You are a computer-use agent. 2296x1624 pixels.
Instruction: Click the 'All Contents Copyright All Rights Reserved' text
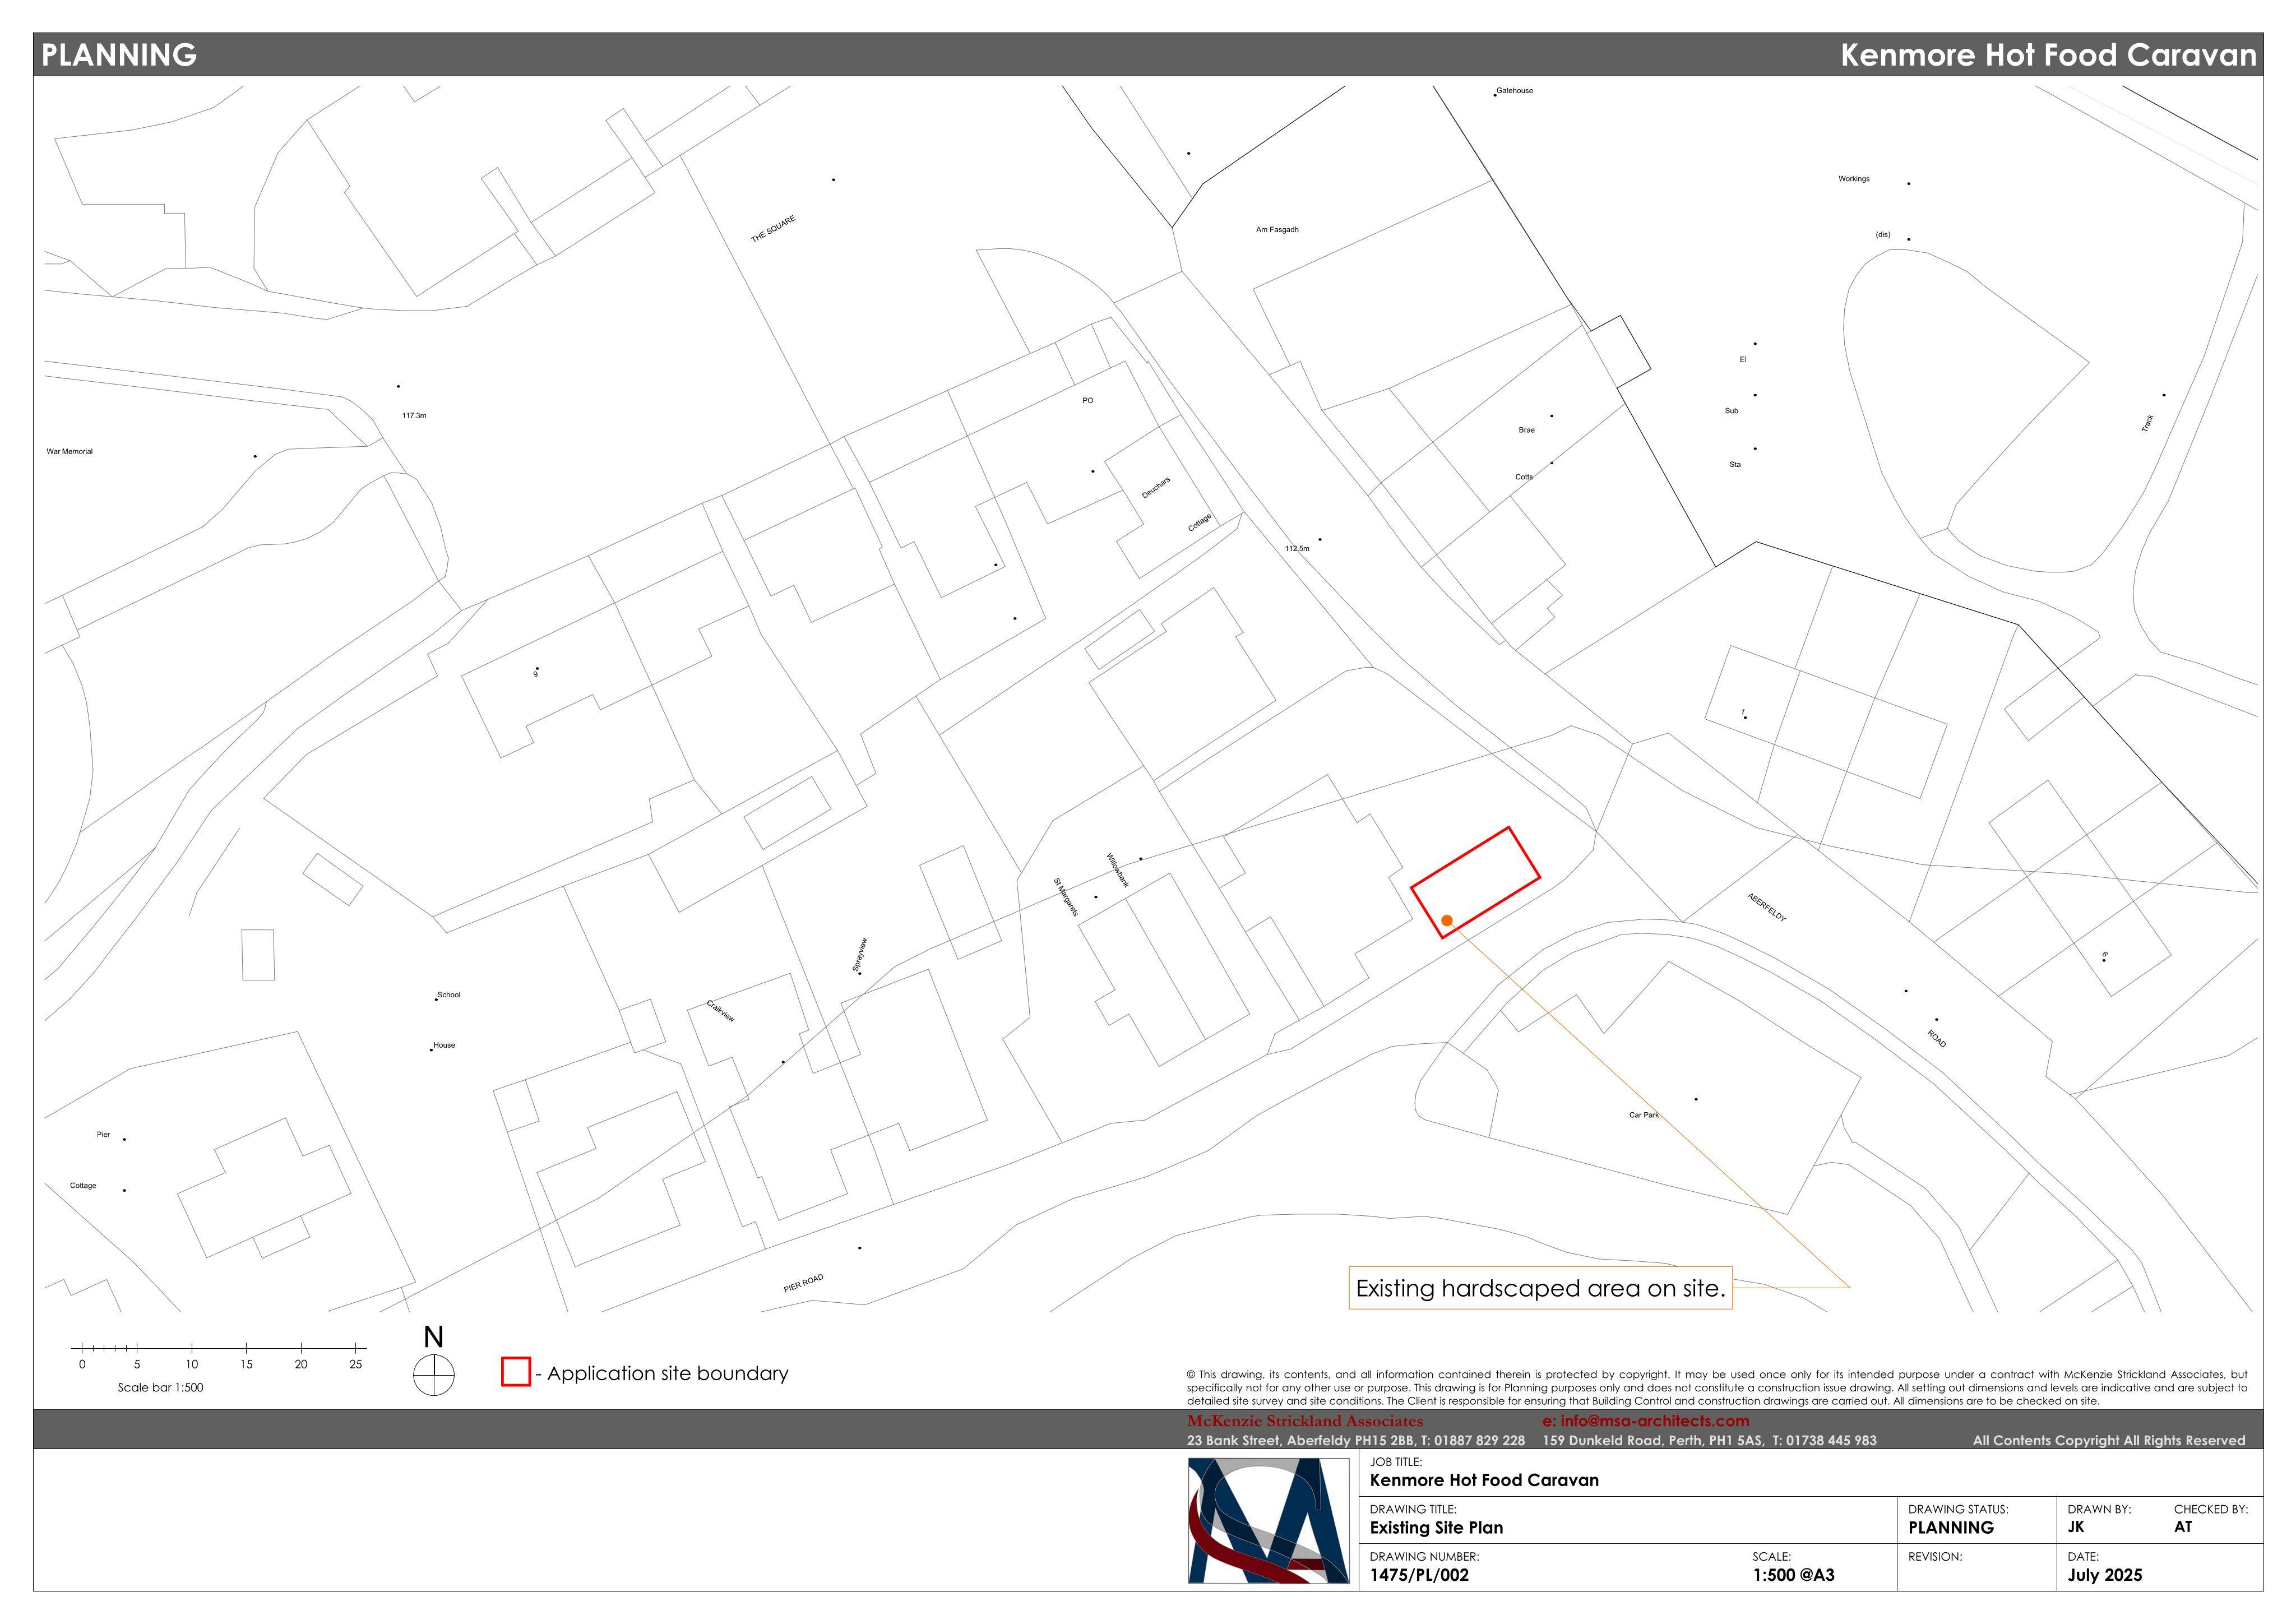[2109, 1441]
